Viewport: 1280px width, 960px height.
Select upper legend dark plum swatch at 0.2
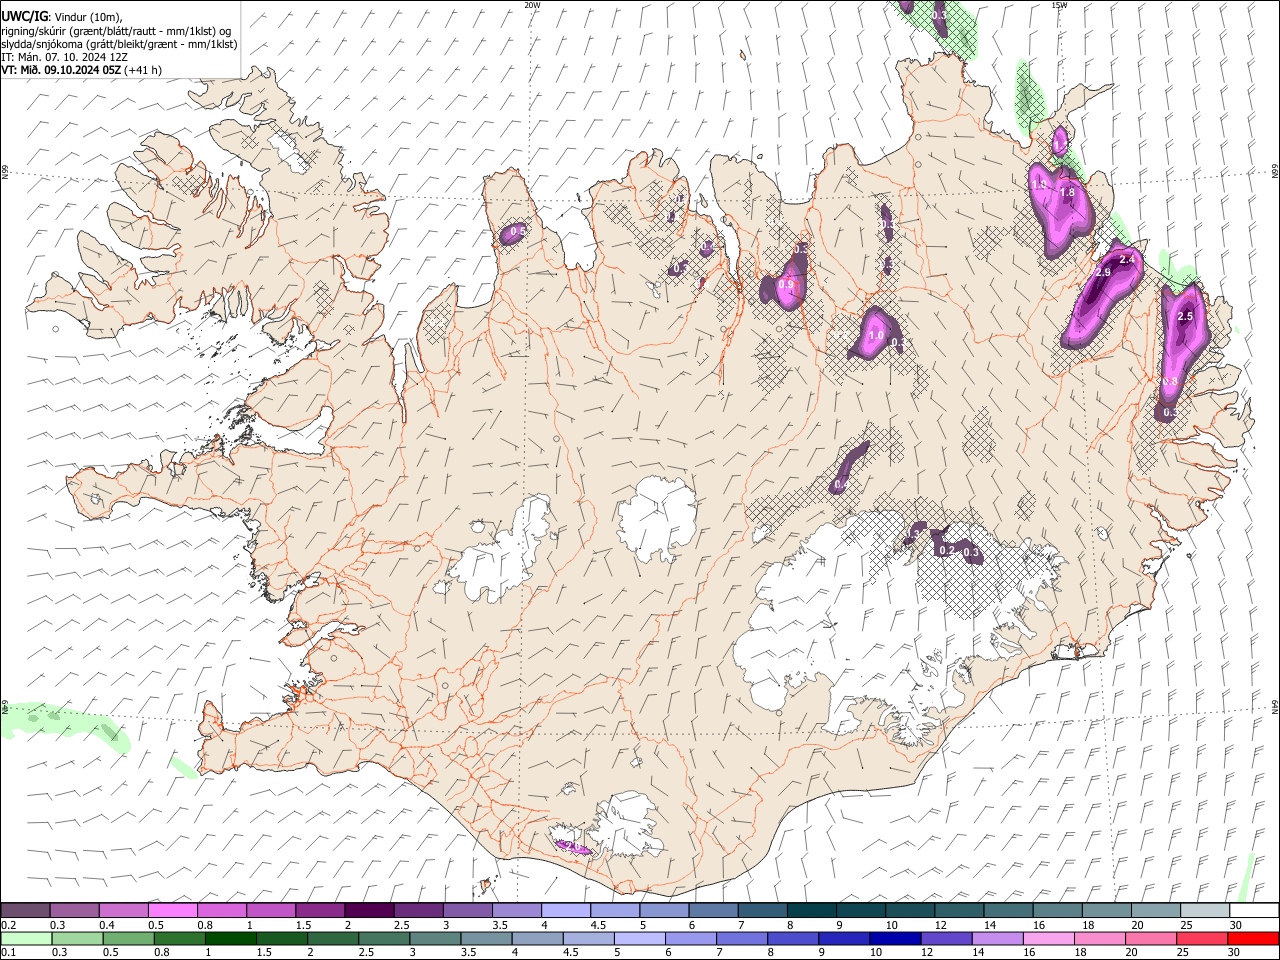point(25,911)
